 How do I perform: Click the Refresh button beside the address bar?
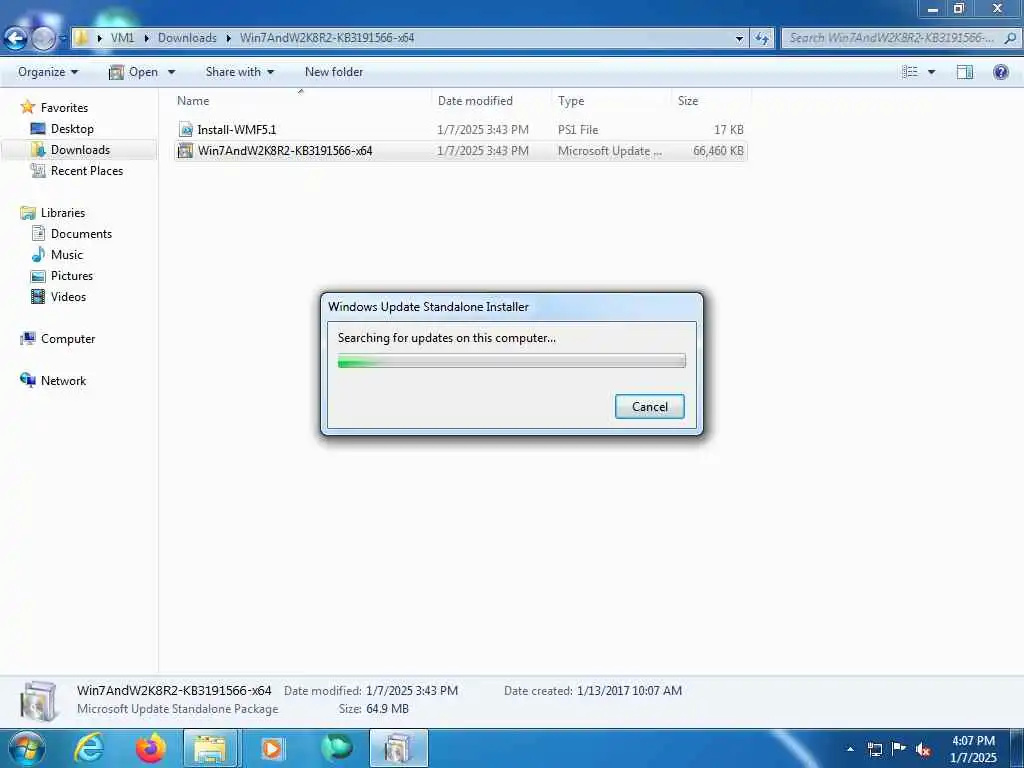(761, 39)
